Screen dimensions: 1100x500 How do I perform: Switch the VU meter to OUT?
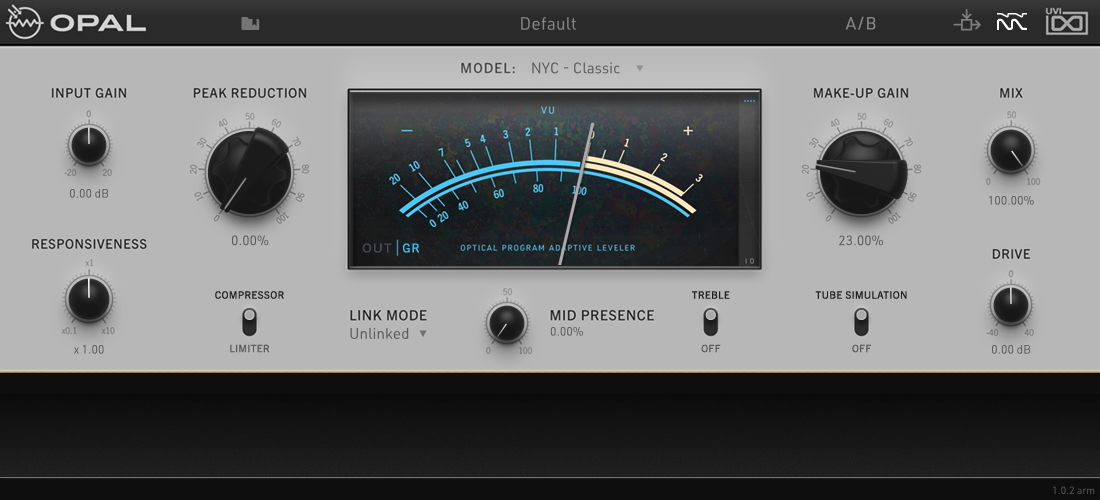377,248
